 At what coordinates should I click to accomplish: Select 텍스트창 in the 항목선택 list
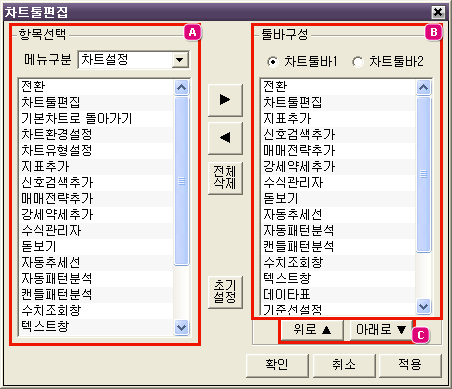click(x=97, y=326)
